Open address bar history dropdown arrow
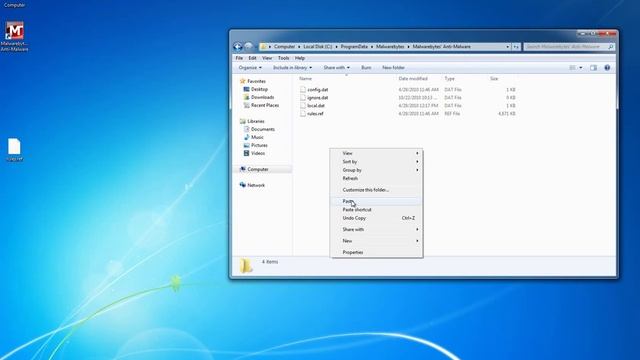This screenshot has width=640, height=360. click(x=508, y=47)
